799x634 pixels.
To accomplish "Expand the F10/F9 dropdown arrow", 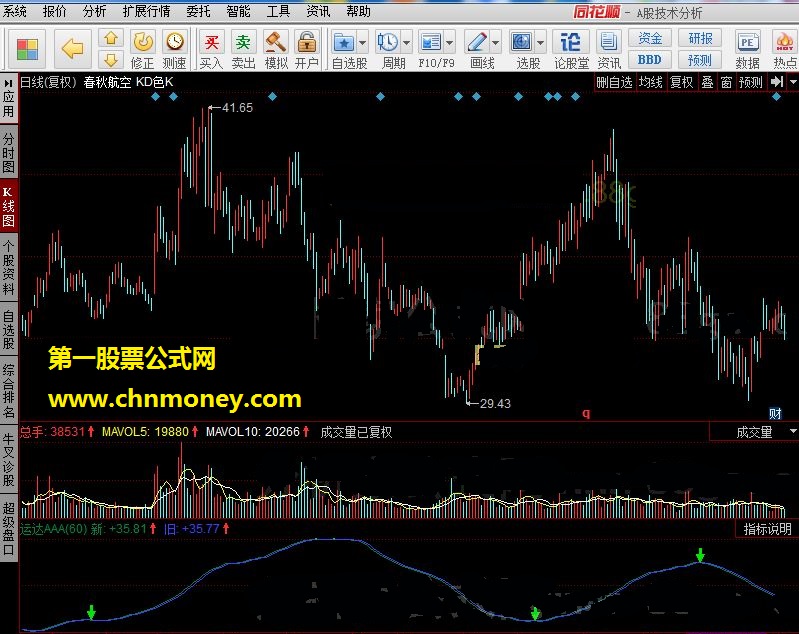I will point(449,43).
